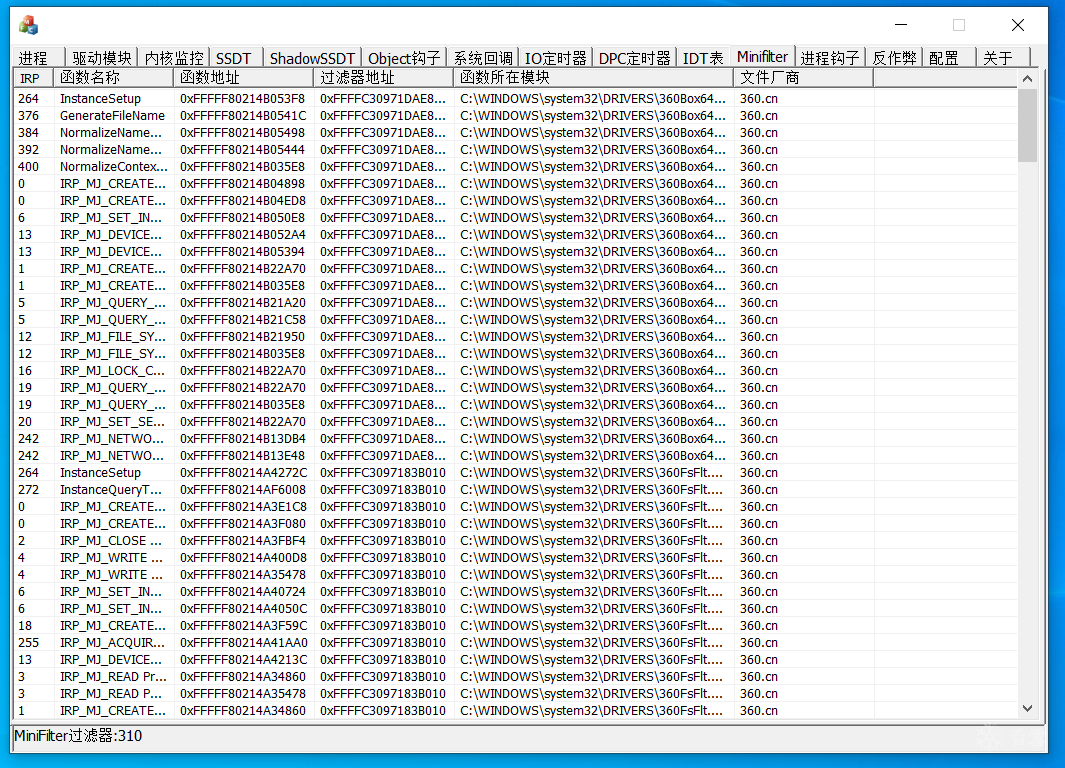
Task: Select row with address 0xFFFFF80214B052A4
Action: (x=515, y=234)
